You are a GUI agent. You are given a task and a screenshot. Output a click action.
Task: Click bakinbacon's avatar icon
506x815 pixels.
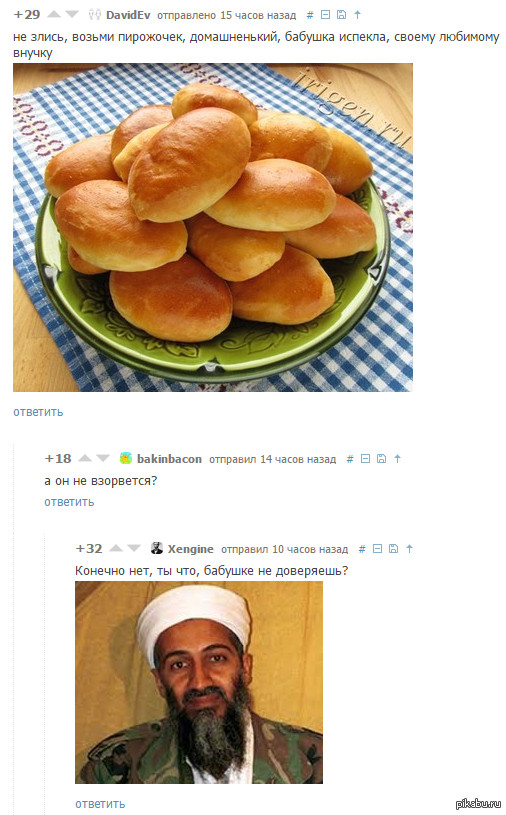pos(126,458)
